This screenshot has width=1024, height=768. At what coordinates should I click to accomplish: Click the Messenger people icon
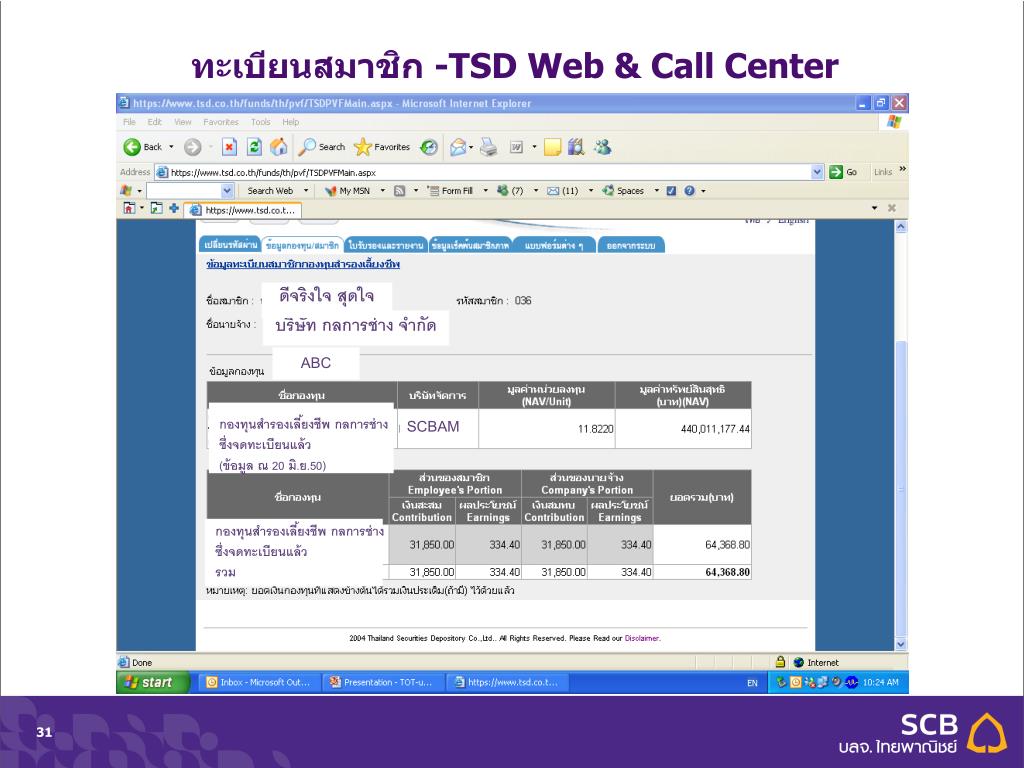click(x=602, y=147)
